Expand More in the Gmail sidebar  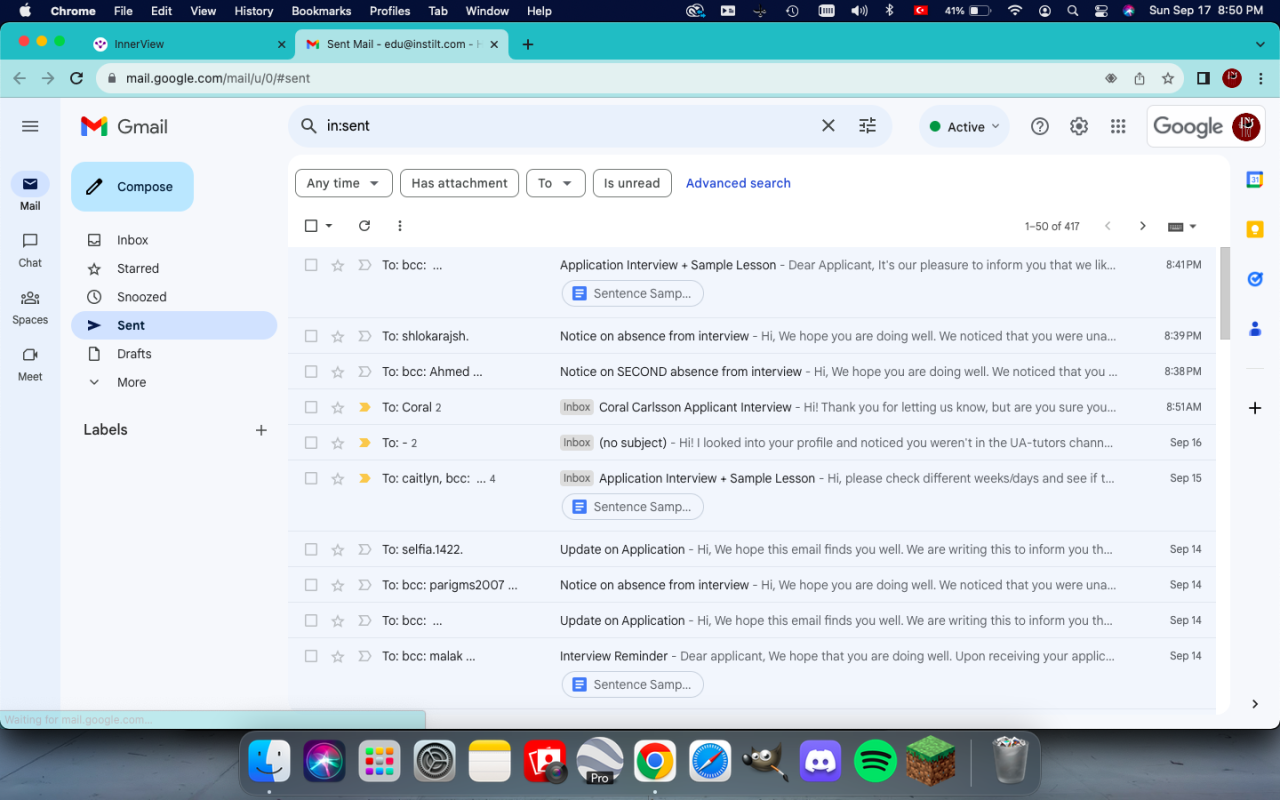click(131, 382)
